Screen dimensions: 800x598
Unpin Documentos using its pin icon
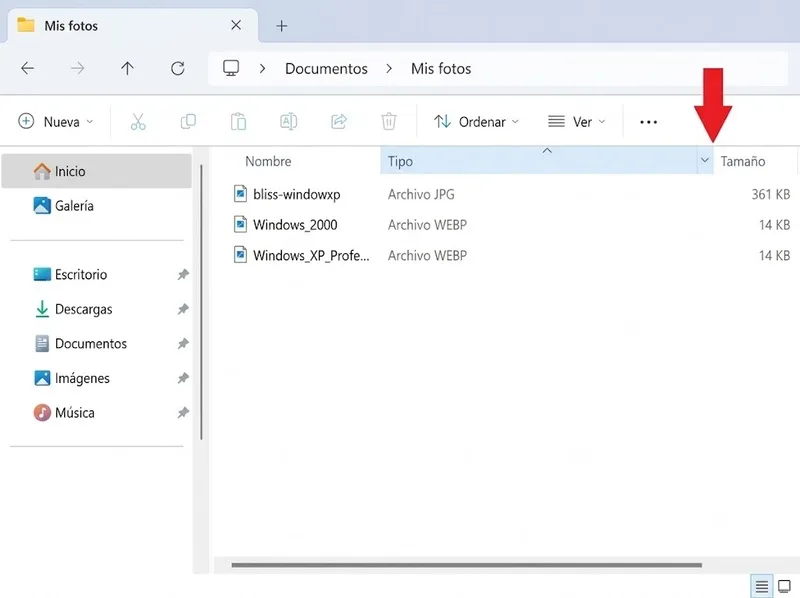183,343
